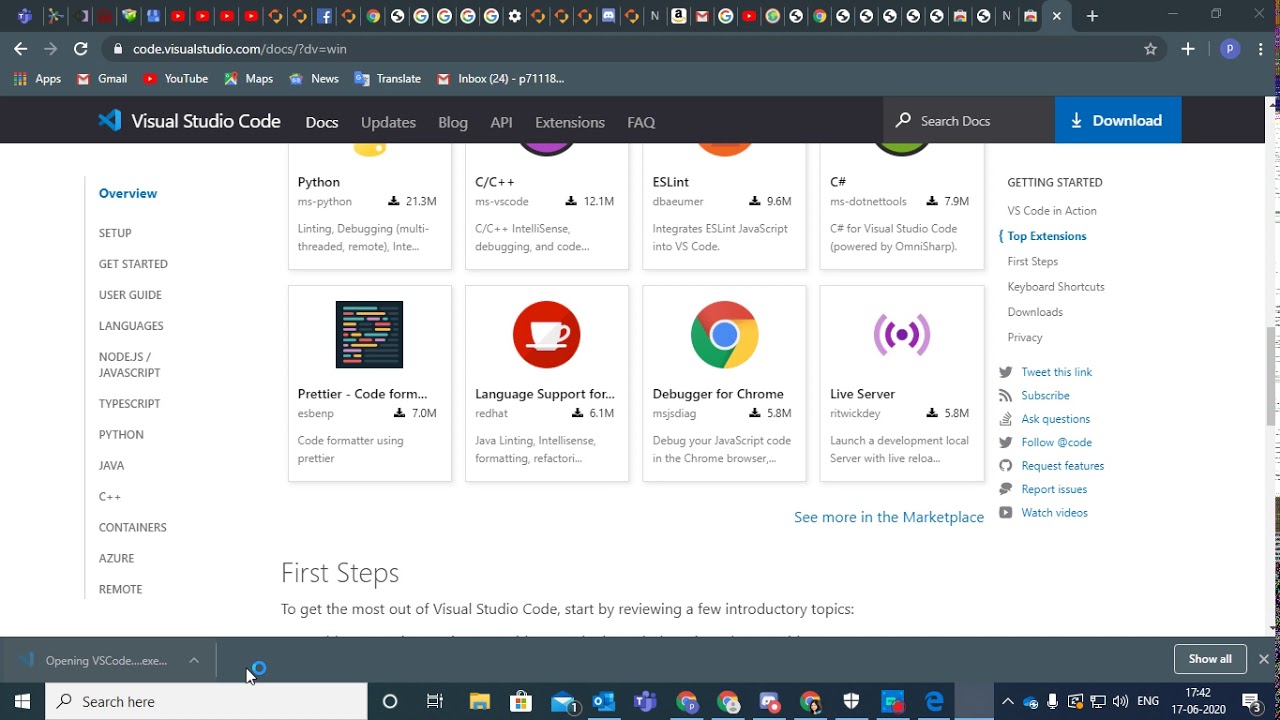This screenshot has height=720, width=1280.
Task: Open the Updates navigation item
Action: 388,122
